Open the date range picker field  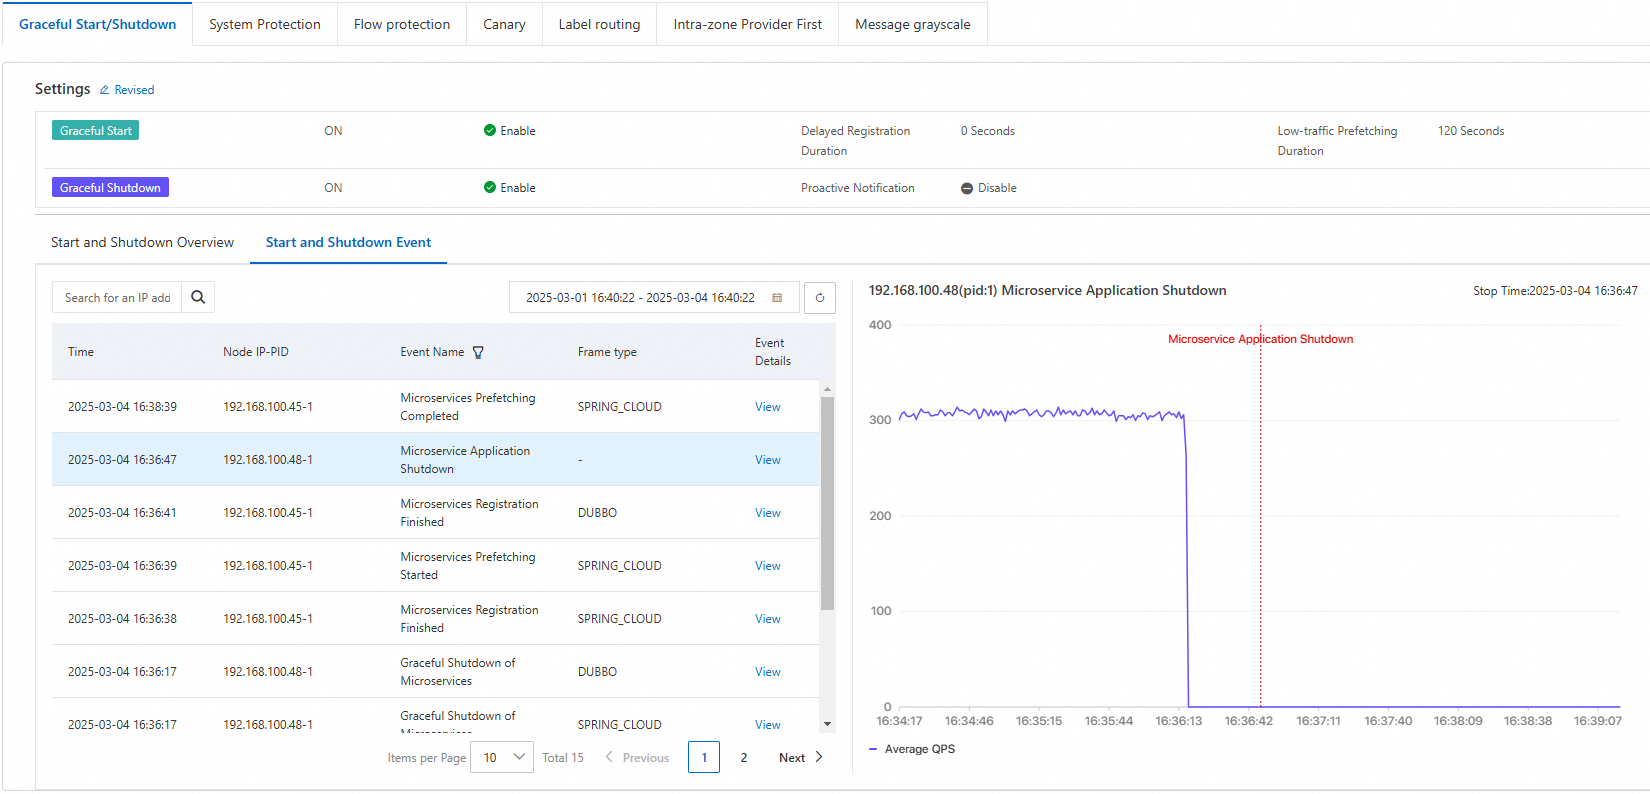pyautogui.click(x=640, y=298)
